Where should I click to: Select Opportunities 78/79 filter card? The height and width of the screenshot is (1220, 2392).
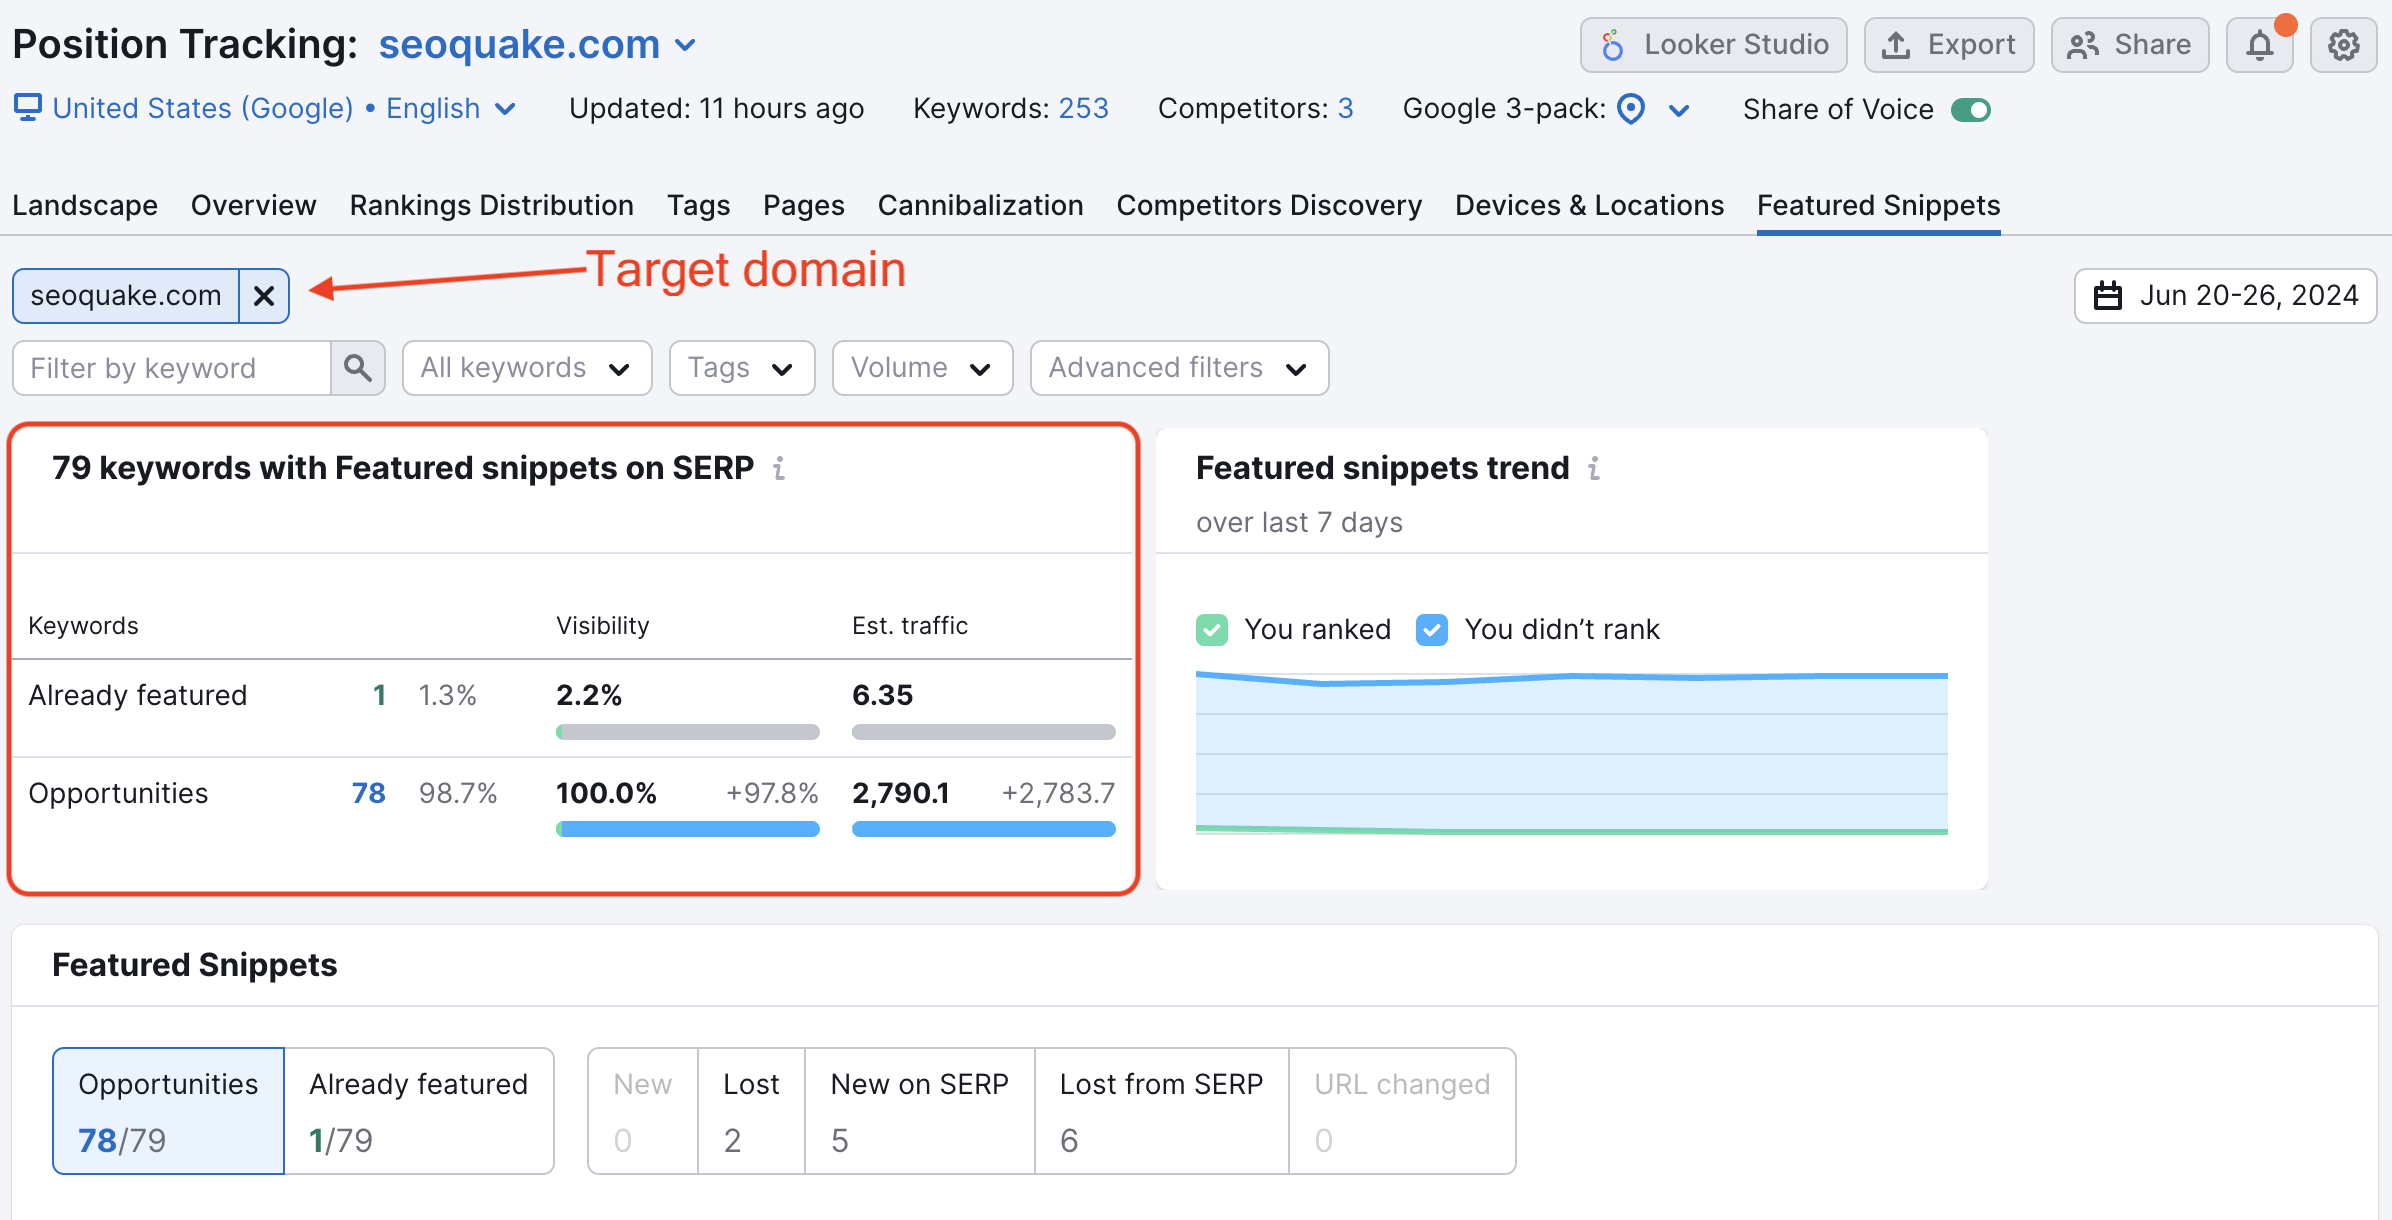tap(169, 1111)
